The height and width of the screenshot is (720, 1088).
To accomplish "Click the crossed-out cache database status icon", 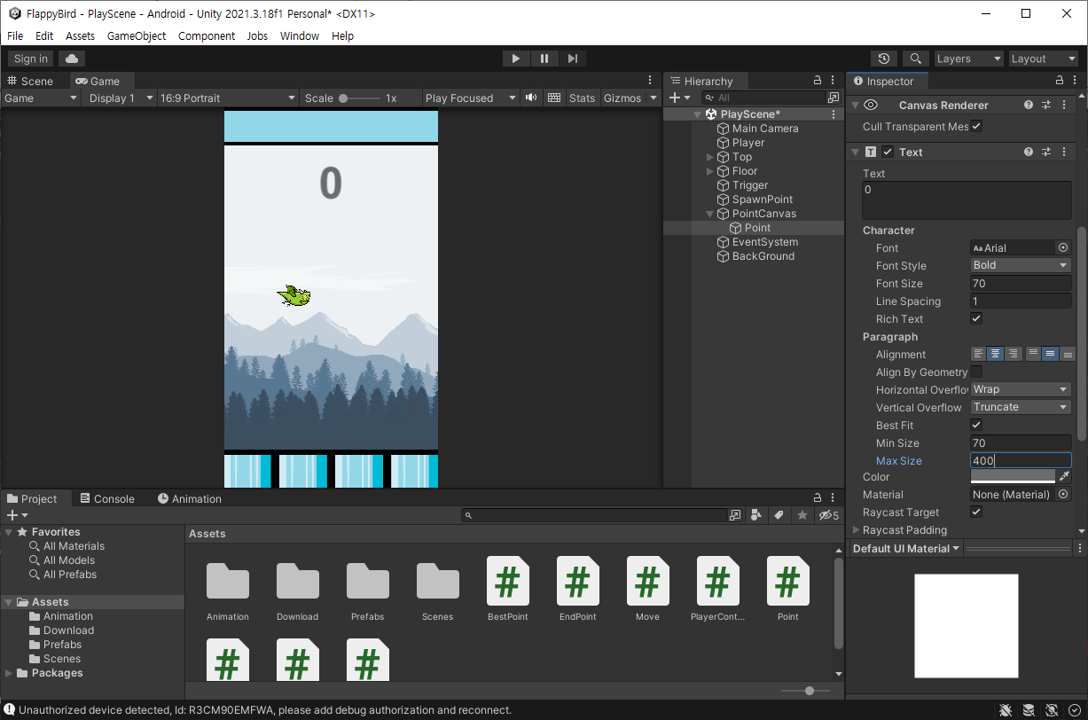I will [1028, 710].
